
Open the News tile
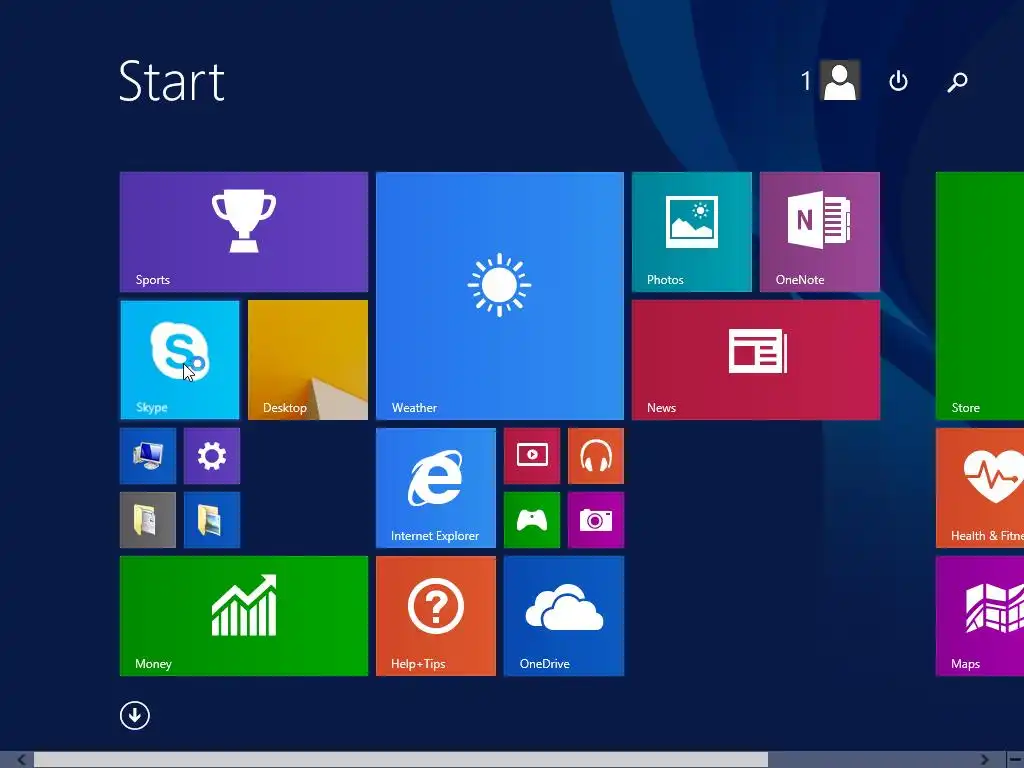tap(756, 360)
